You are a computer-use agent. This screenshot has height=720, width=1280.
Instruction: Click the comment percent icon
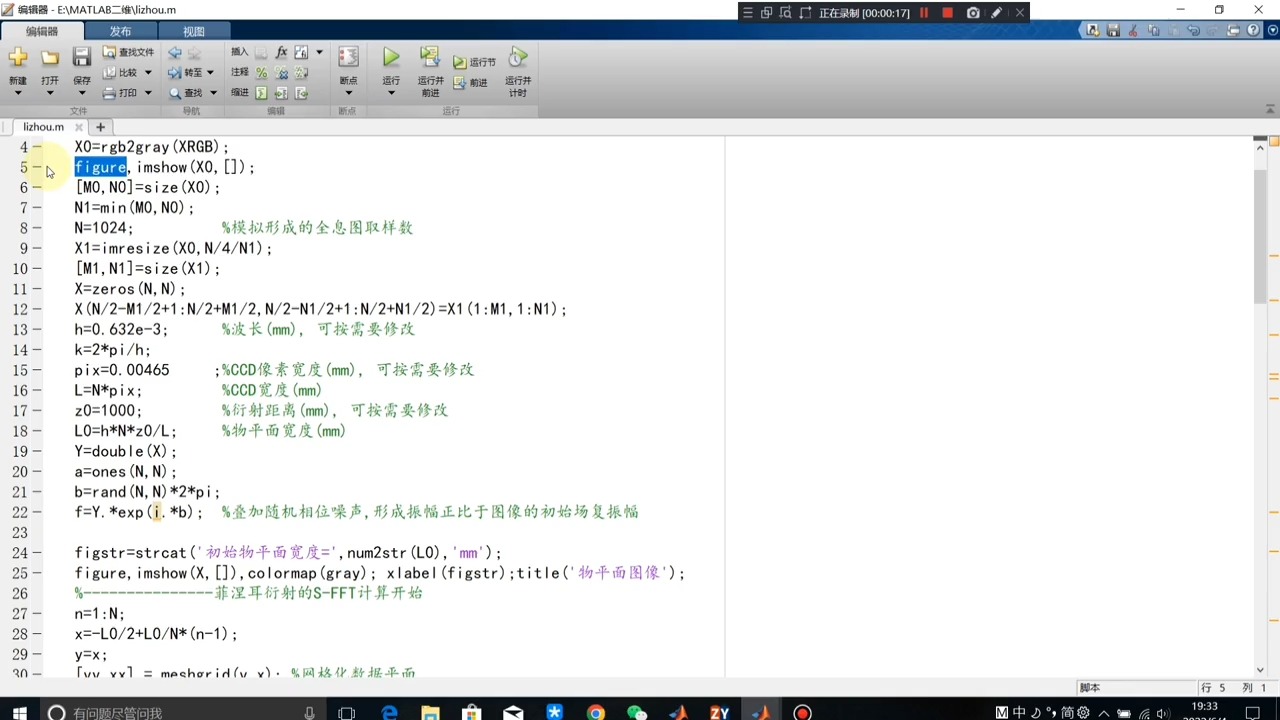261,72
